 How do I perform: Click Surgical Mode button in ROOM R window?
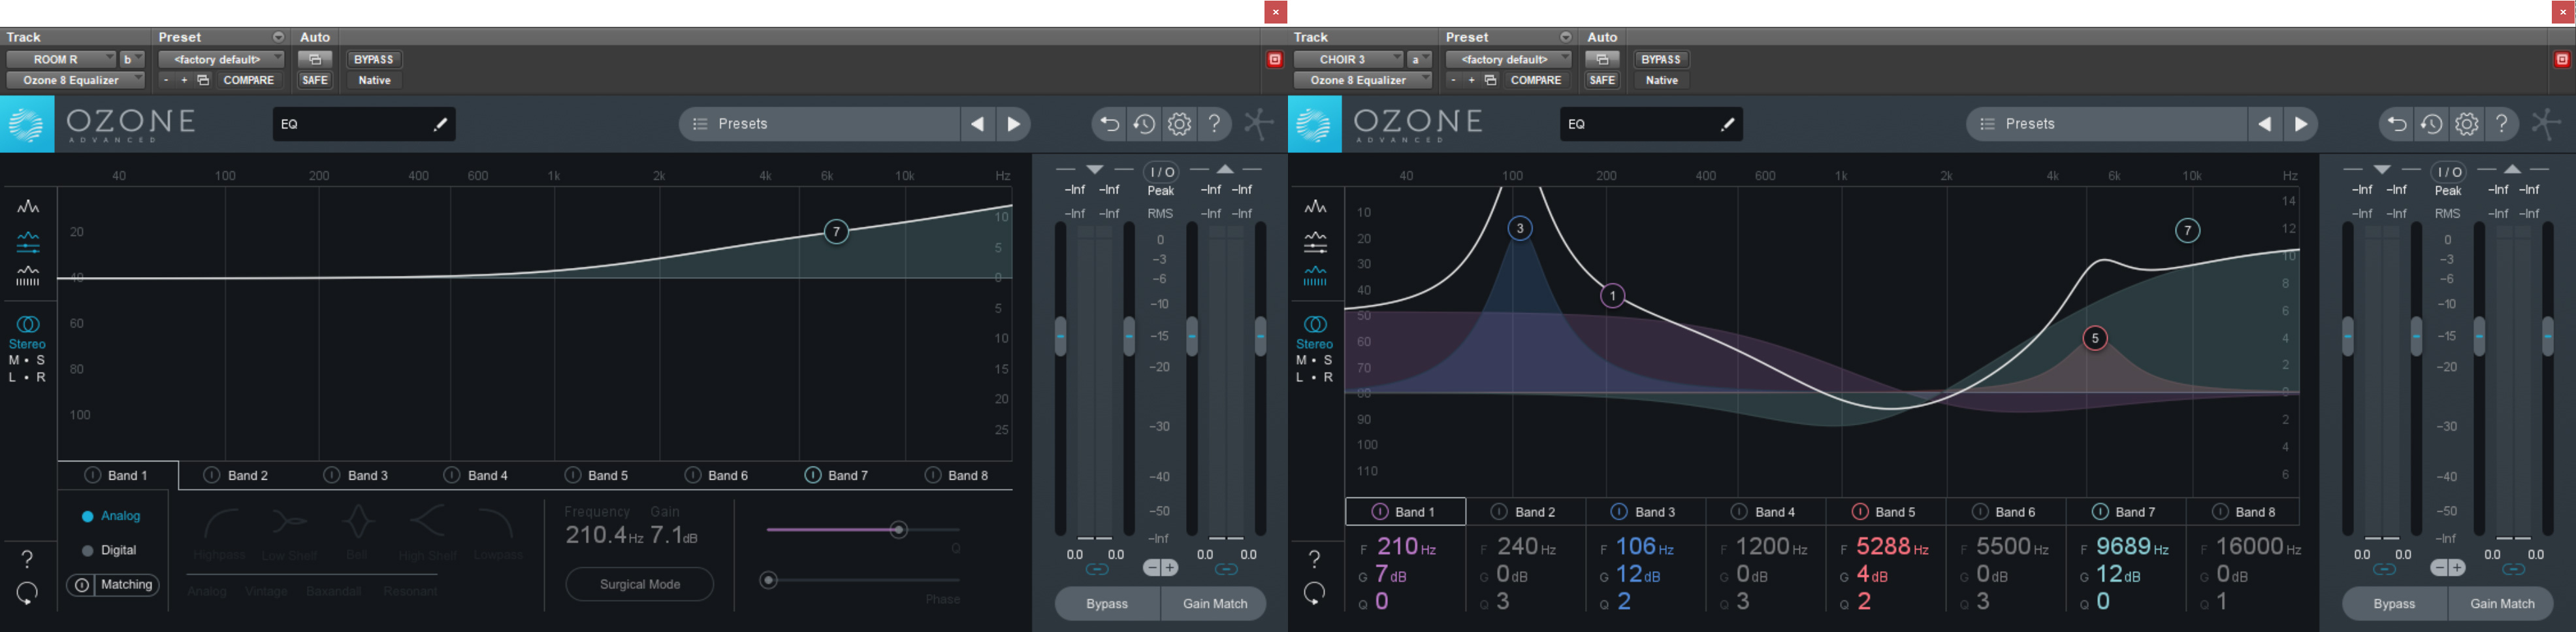tap(640, 584)
